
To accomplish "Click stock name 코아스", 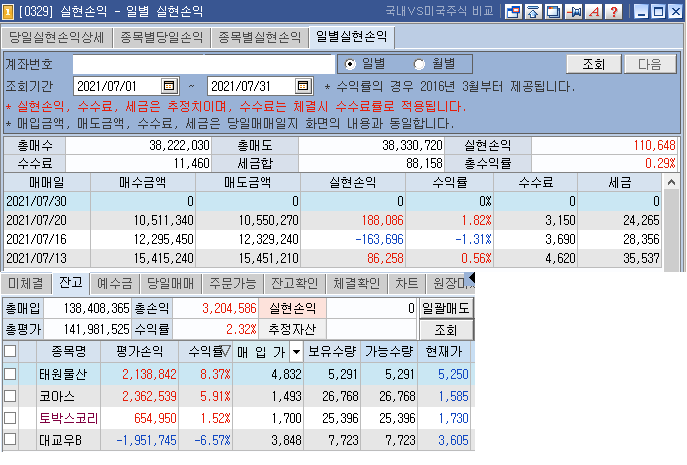I will pyautogui.click(x=57, y=396).
